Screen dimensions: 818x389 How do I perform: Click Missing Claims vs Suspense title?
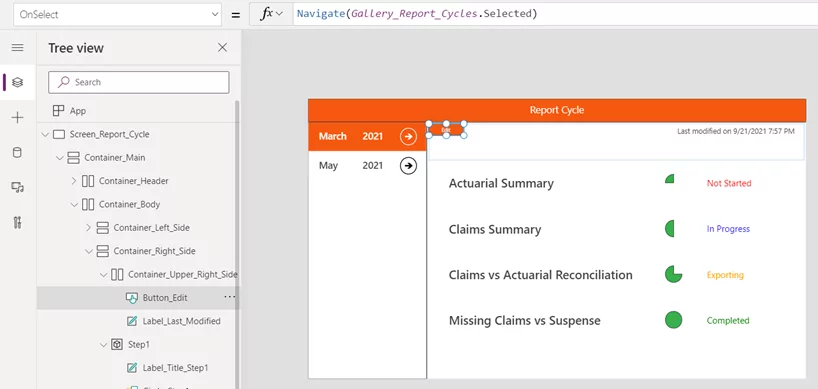pyautogui.click(x=524, y=321)
